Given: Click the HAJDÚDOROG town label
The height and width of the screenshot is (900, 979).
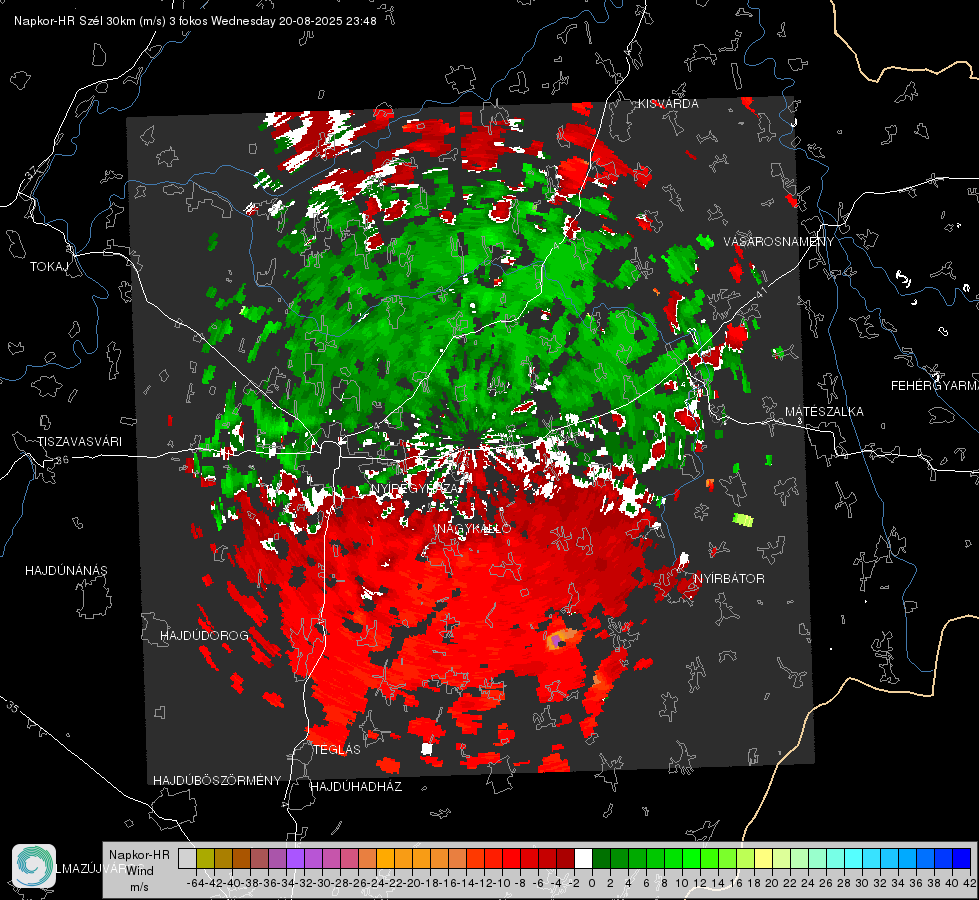Looking at the screenshot, I should pos(204,636).
